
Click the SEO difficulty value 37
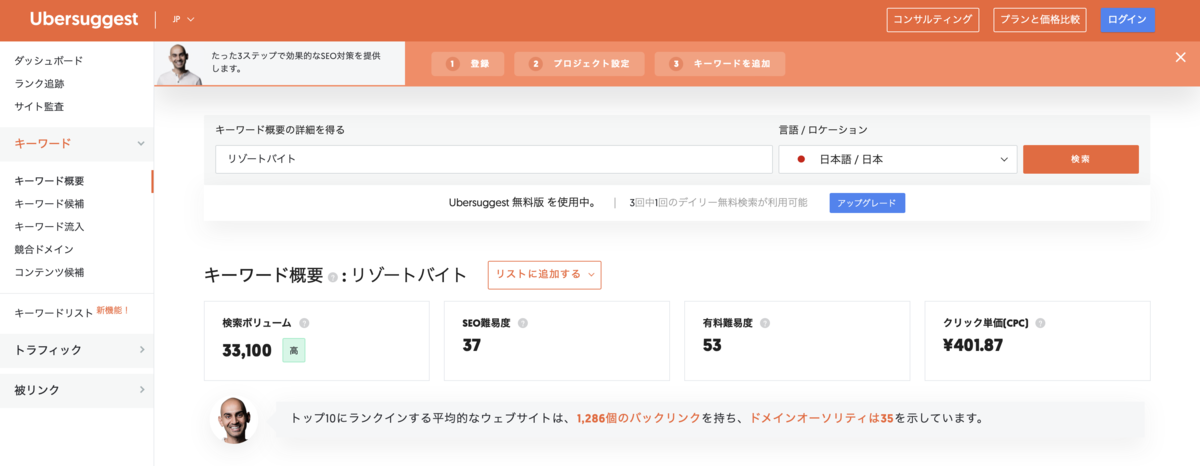pyautogui.click(x=472, y=345)
